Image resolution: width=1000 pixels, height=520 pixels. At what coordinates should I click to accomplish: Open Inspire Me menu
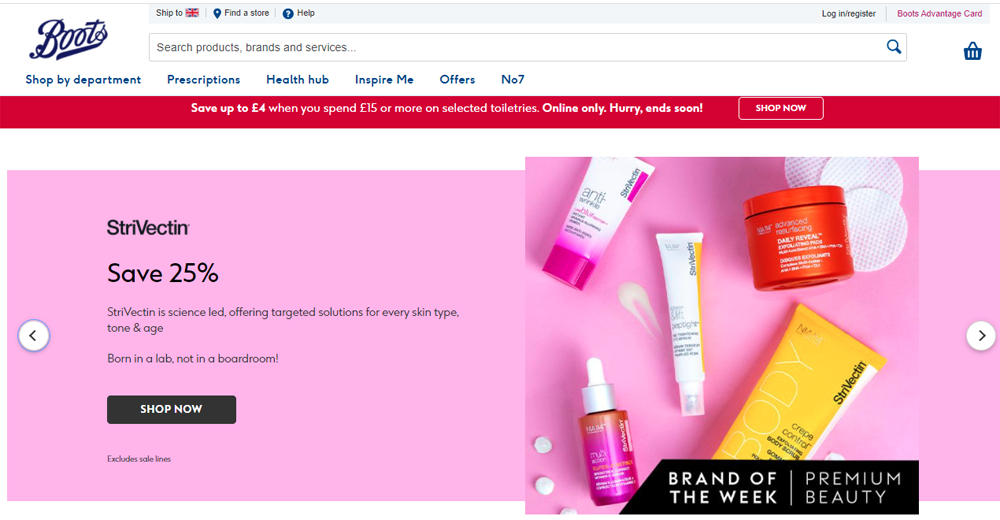(384, 80)
